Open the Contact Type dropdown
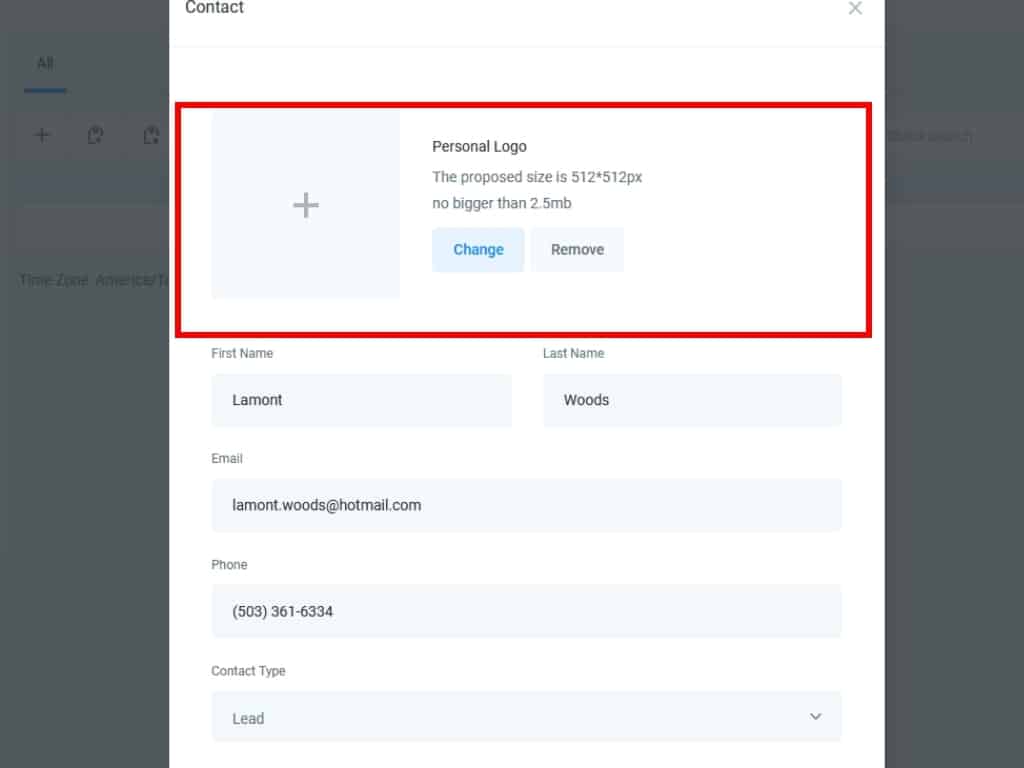 click(526, 717)
